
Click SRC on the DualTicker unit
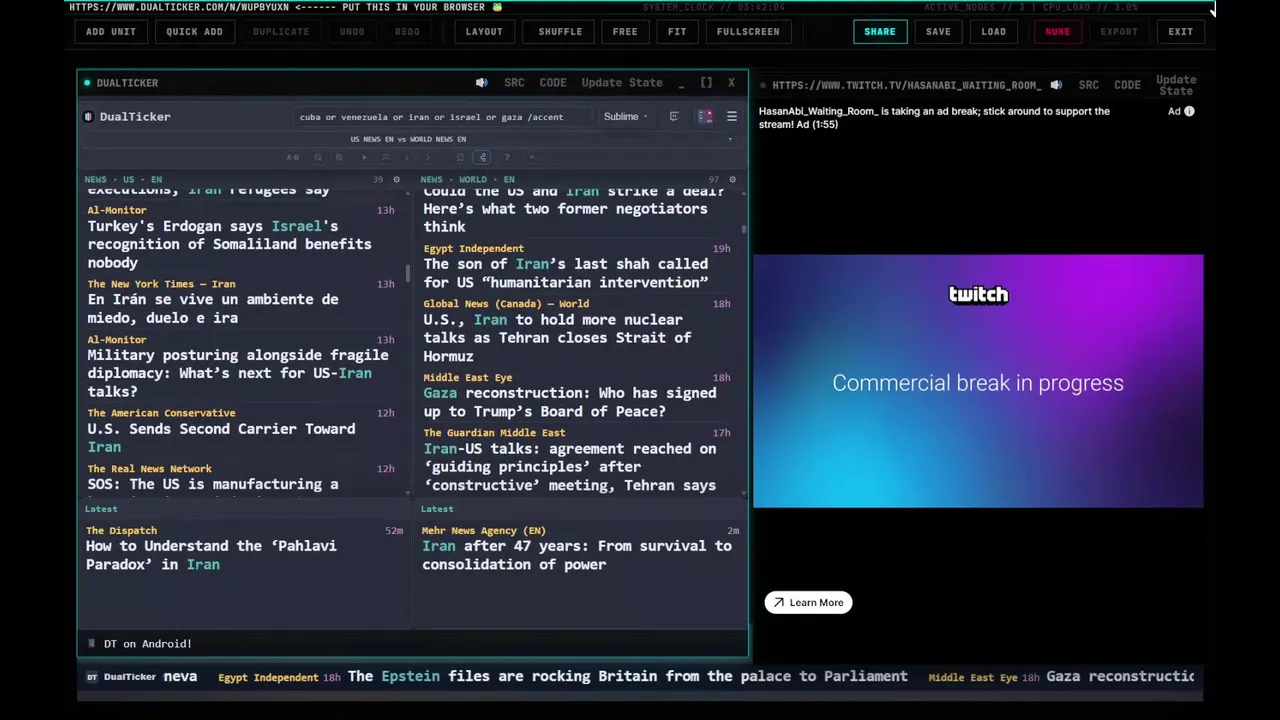(x=514, y=83)
